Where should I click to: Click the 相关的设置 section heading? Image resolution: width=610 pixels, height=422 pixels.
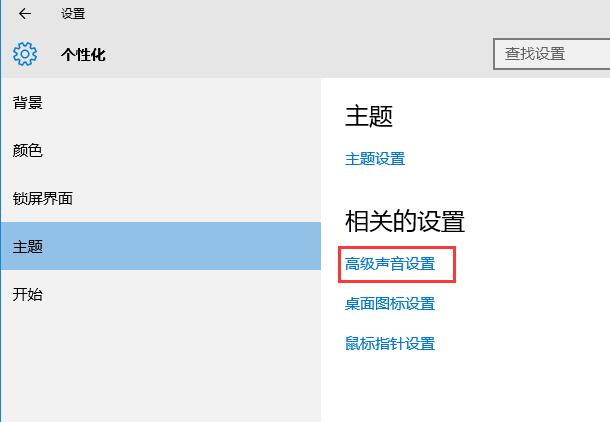pos(405,221)
